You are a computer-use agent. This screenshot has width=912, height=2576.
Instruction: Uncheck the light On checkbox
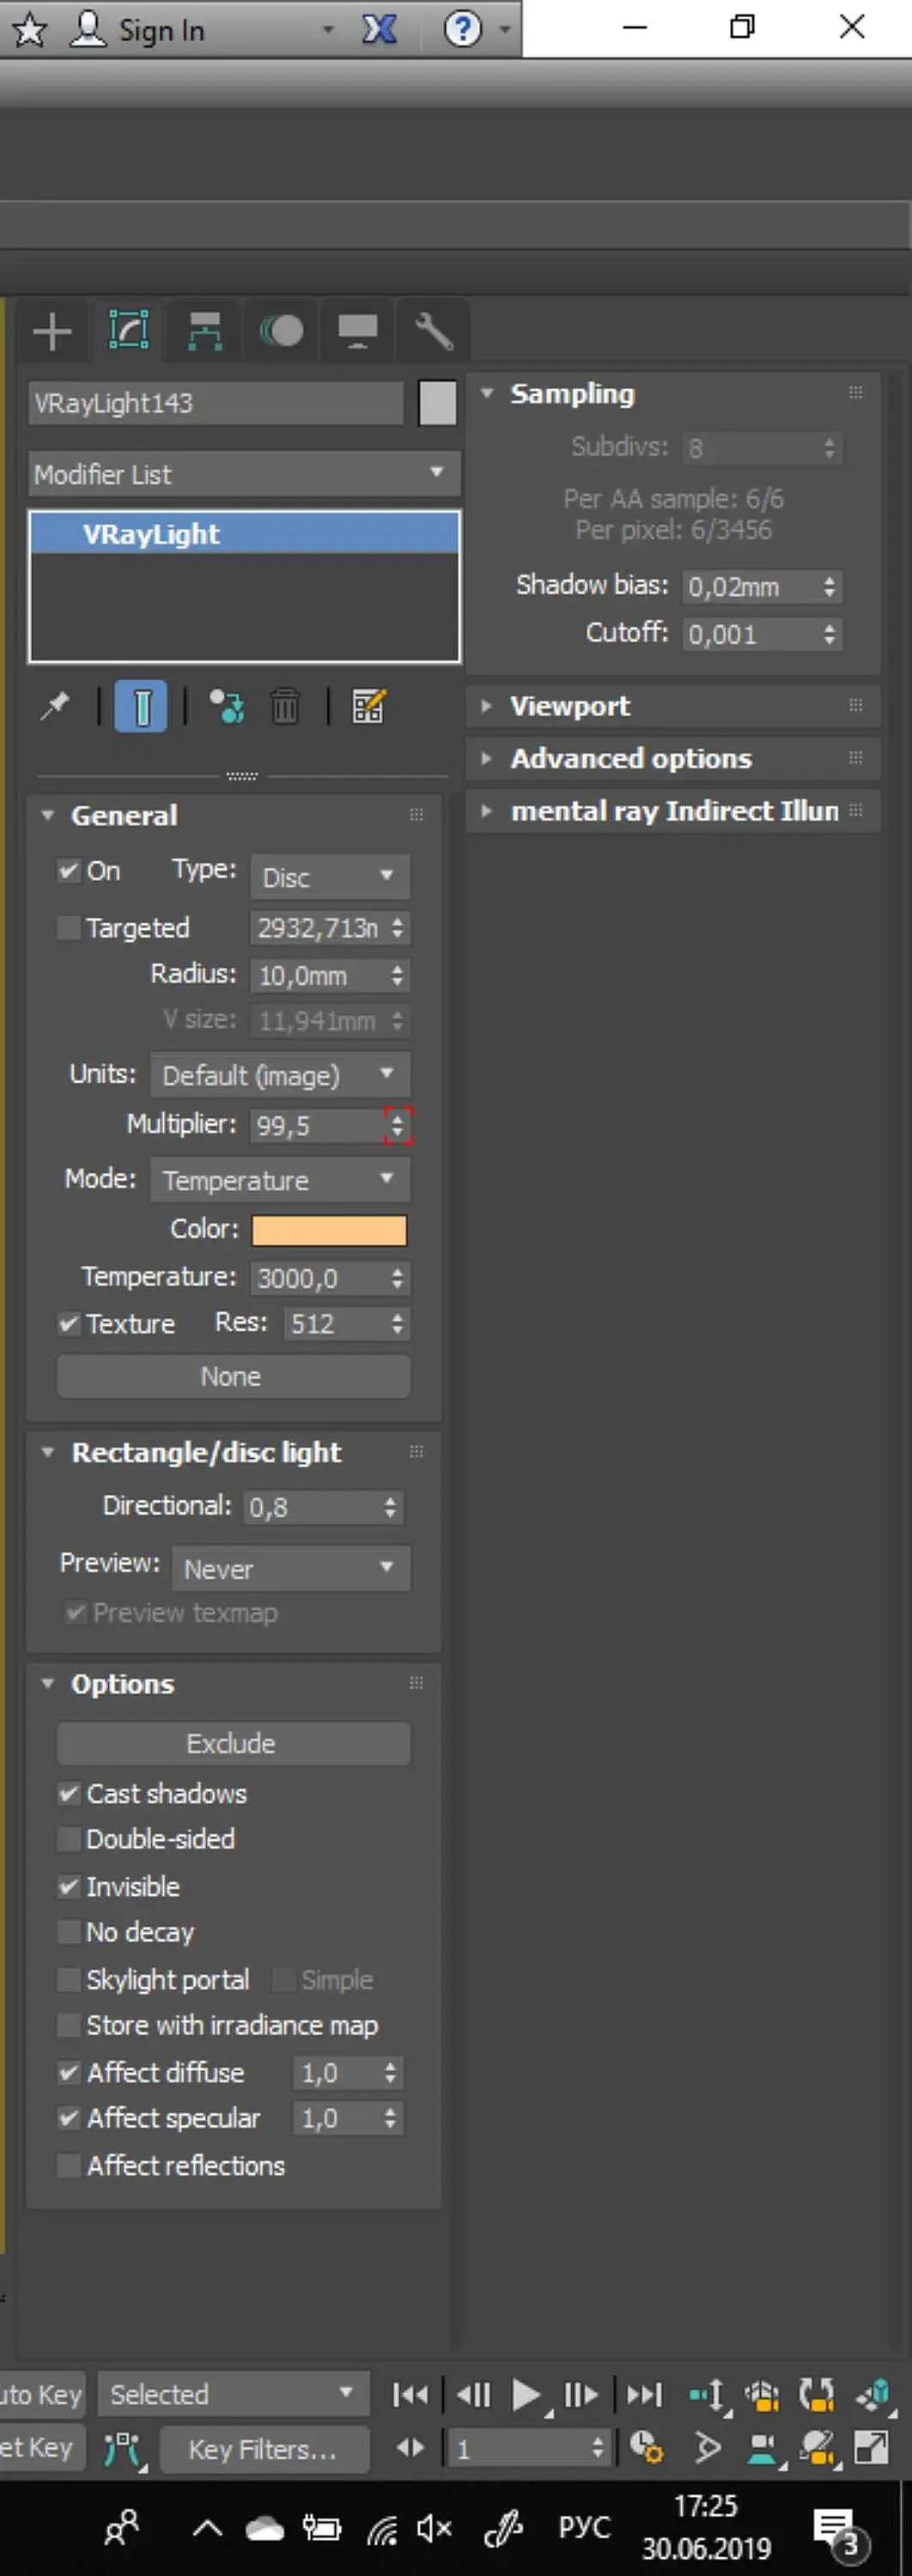point(68,871)
